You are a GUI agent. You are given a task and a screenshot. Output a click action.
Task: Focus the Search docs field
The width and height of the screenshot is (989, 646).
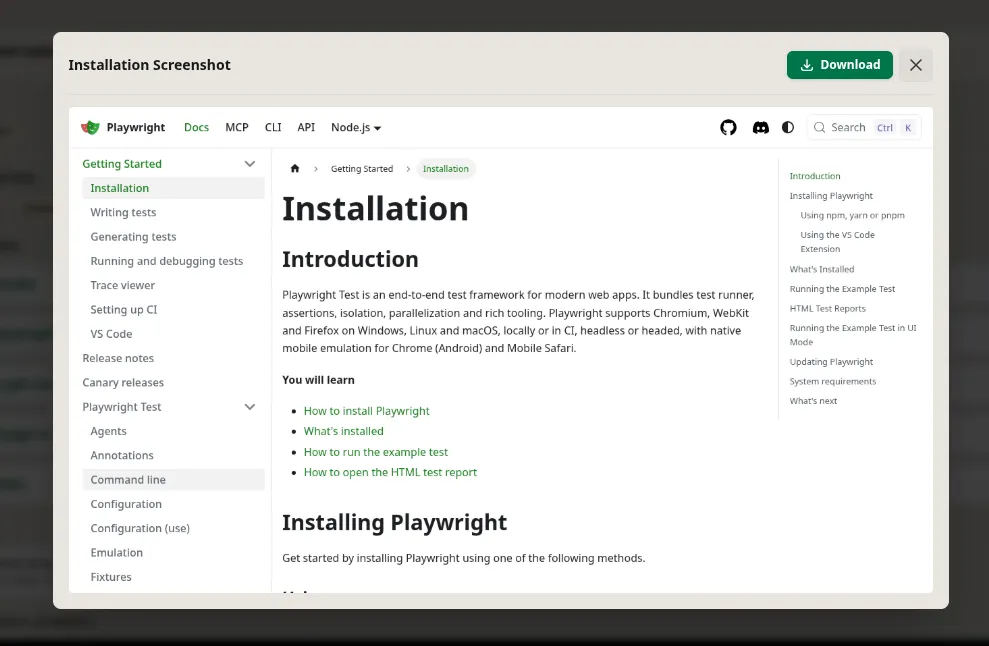pos(863,127)
